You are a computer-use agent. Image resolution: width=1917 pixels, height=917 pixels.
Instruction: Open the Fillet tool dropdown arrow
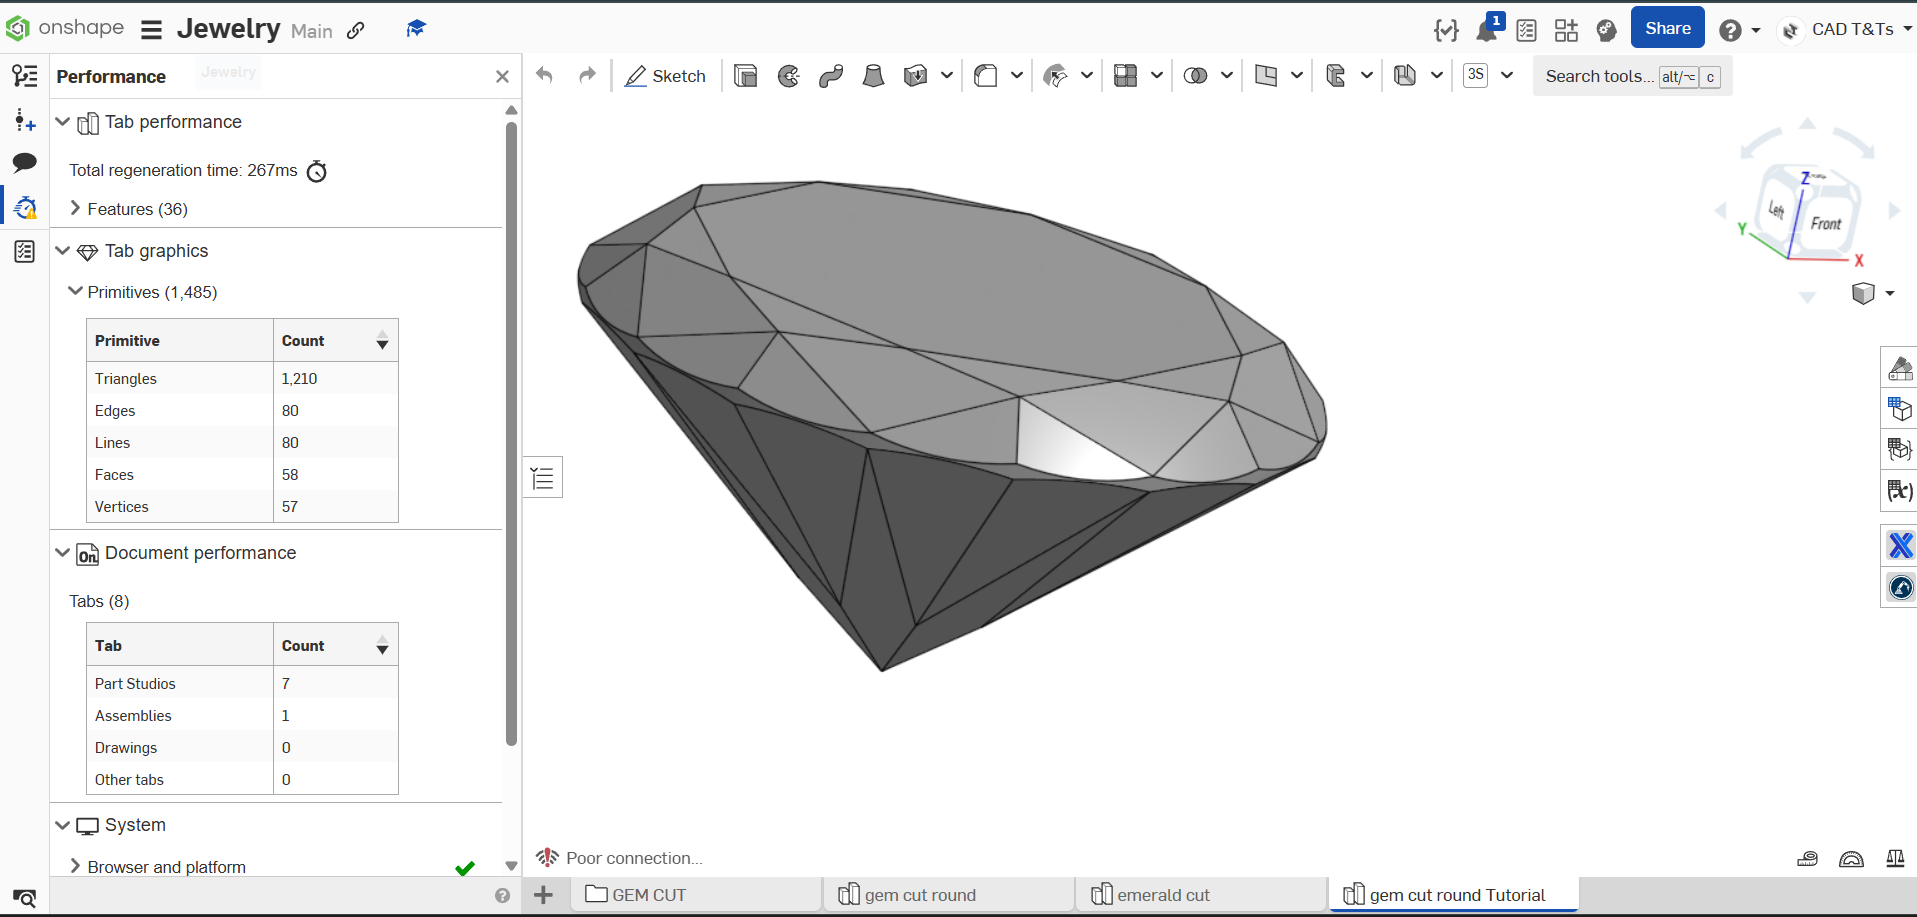click(1017, 76)
